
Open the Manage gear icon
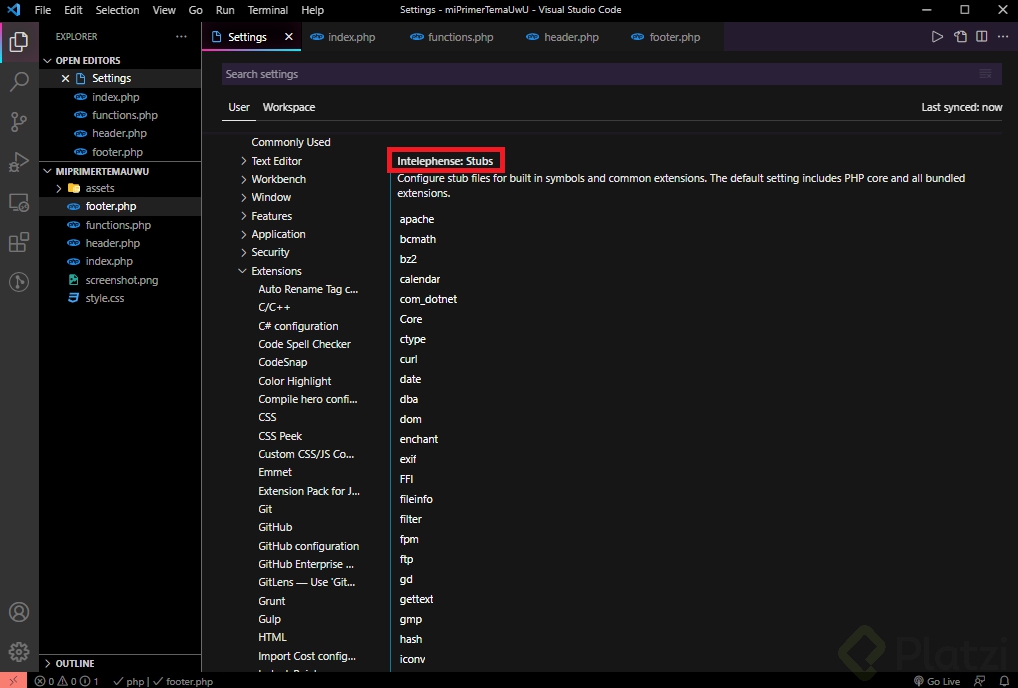click(19, 652)
